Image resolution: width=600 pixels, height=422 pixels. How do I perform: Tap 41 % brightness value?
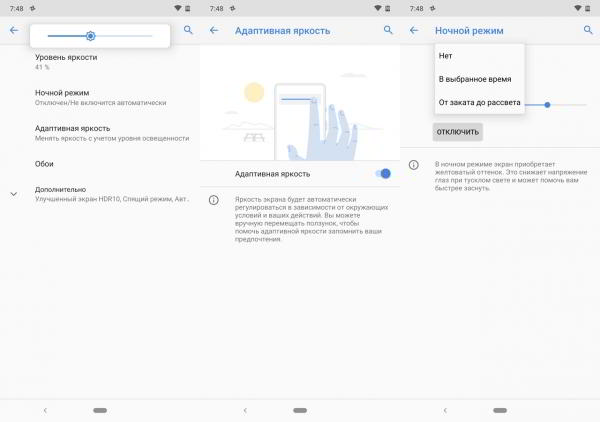(x=42, y=67)
